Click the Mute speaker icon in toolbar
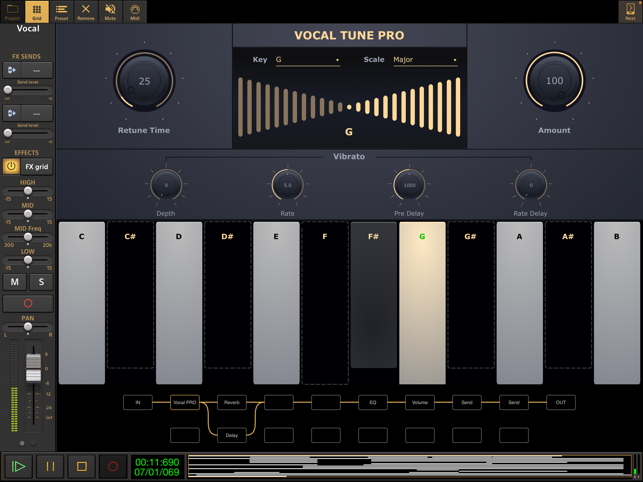The height and width of the screenshot is (482, 643). (x=110, y=11)
